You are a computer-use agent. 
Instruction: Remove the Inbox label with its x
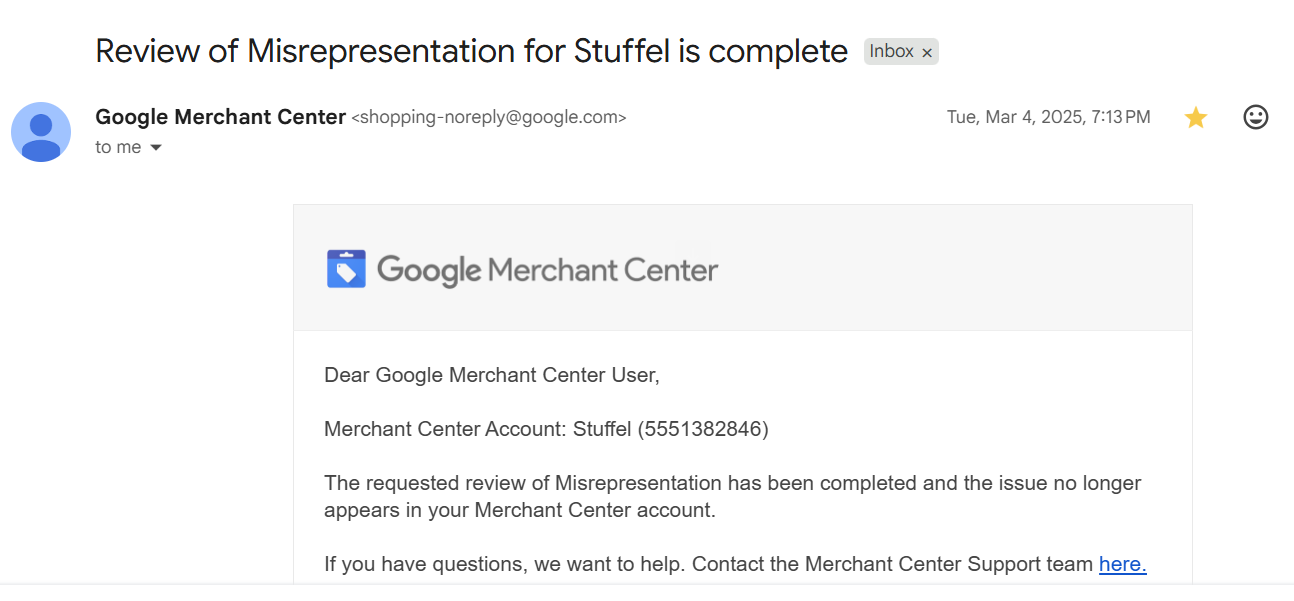point(927,52)
